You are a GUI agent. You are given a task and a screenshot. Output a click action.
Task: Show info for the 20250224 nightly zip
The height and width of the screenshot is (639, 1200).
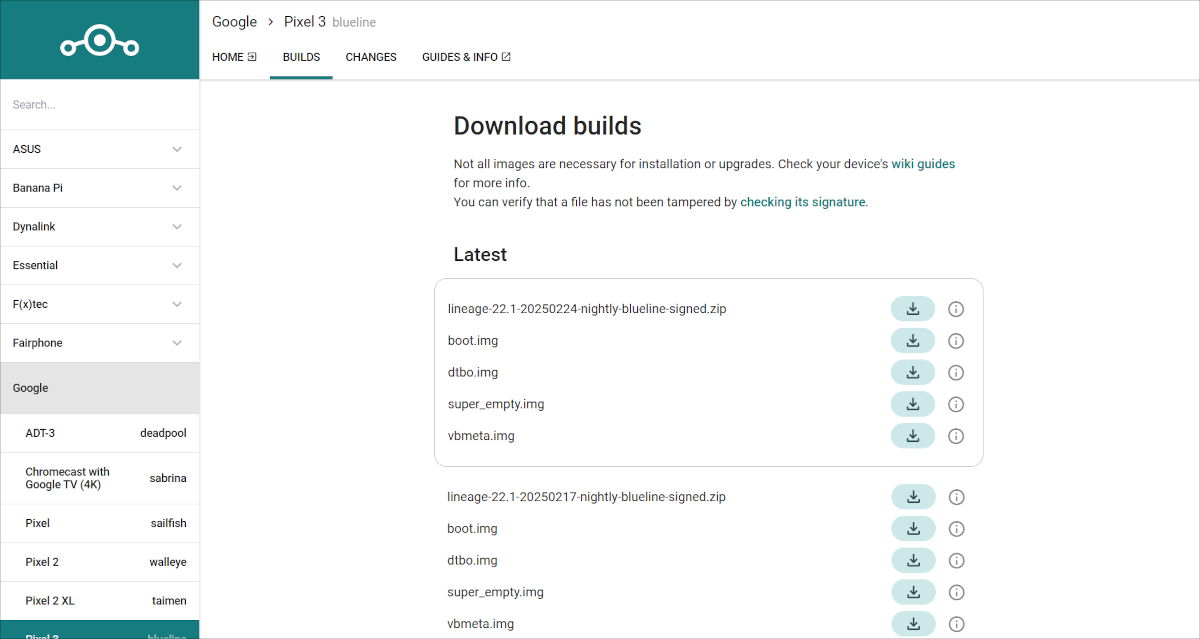tap(955, 309)
